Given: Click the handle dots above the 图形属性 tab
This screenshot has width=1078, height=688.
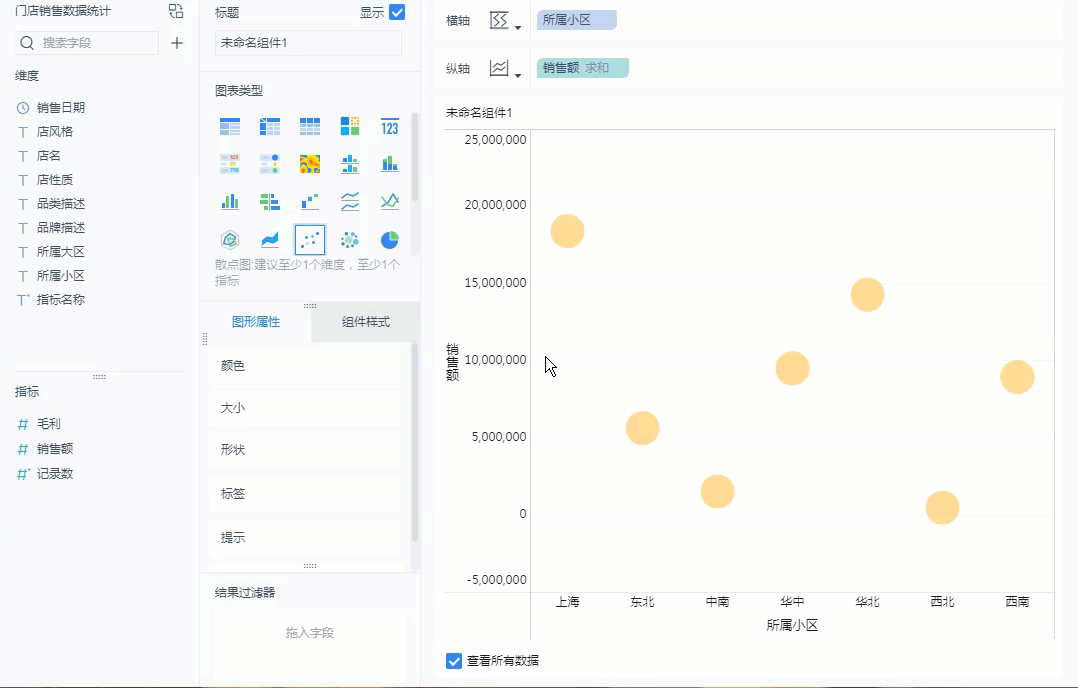Looking at the screenshot, I should point(310,305).
